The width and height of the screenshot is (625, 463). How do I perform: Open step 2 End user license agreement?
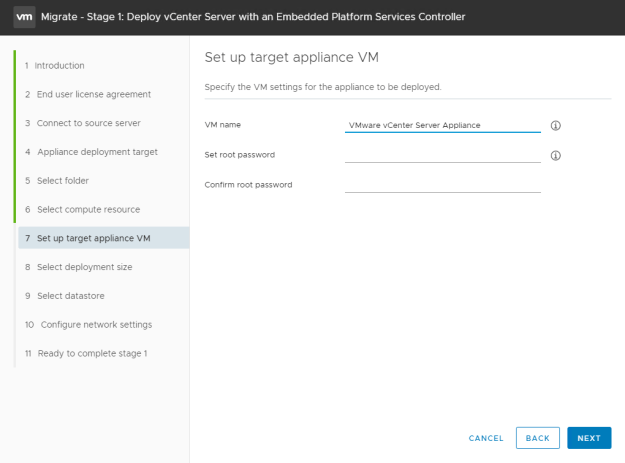pos(88,94)
